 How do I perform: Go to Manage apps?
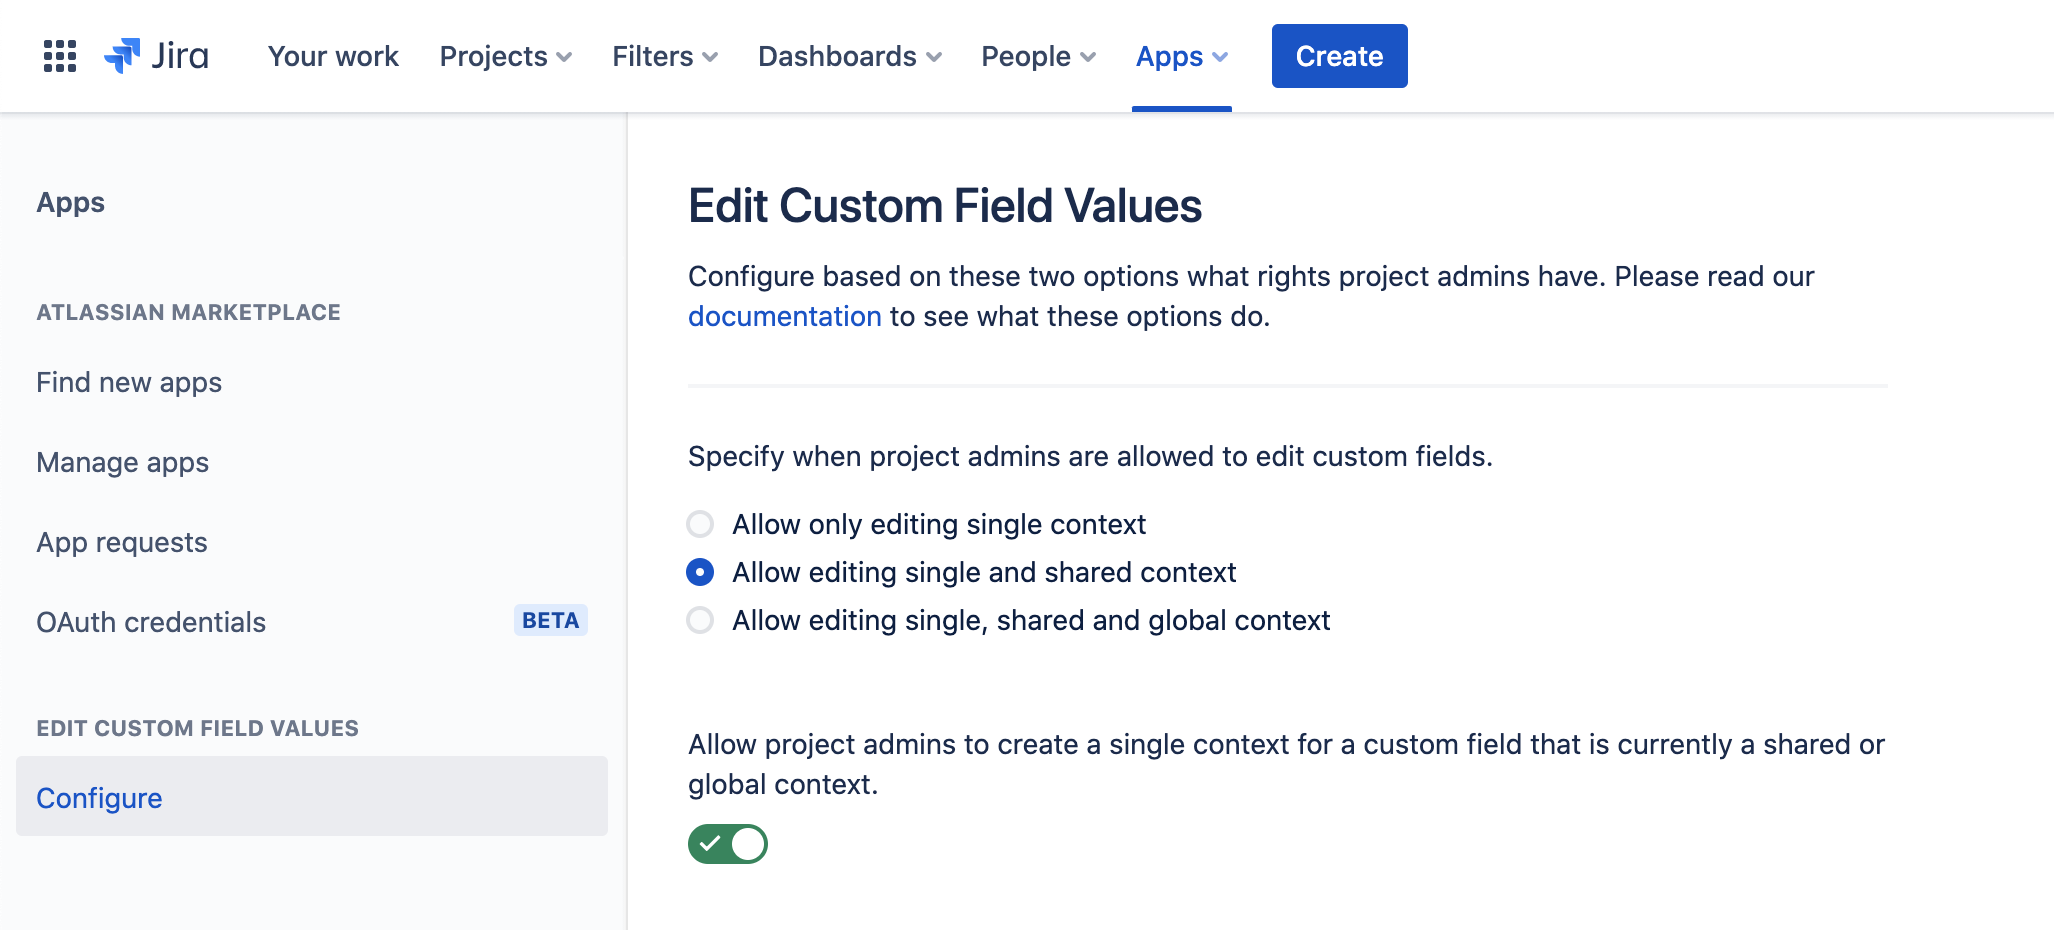(x=123, y=462)
